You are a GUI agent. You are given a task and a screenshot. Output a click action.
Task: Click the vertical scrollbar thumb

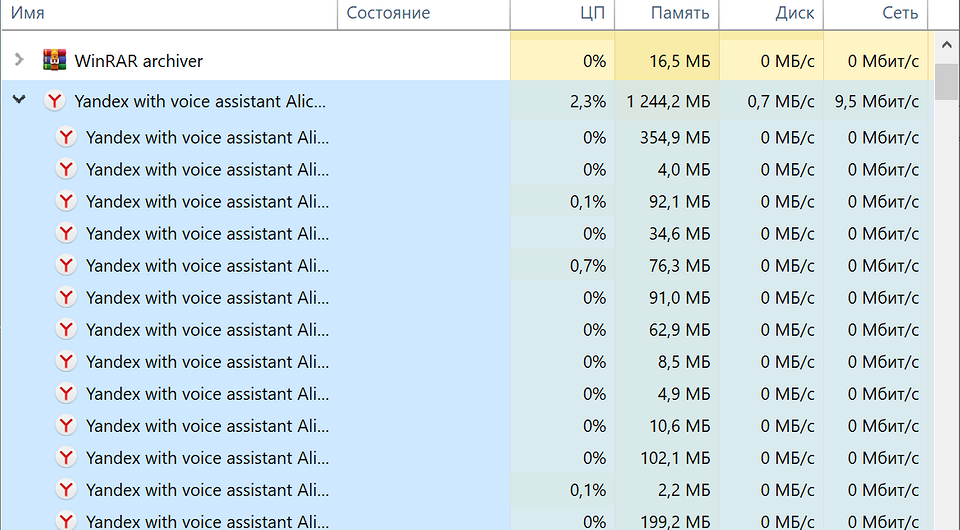946,80
